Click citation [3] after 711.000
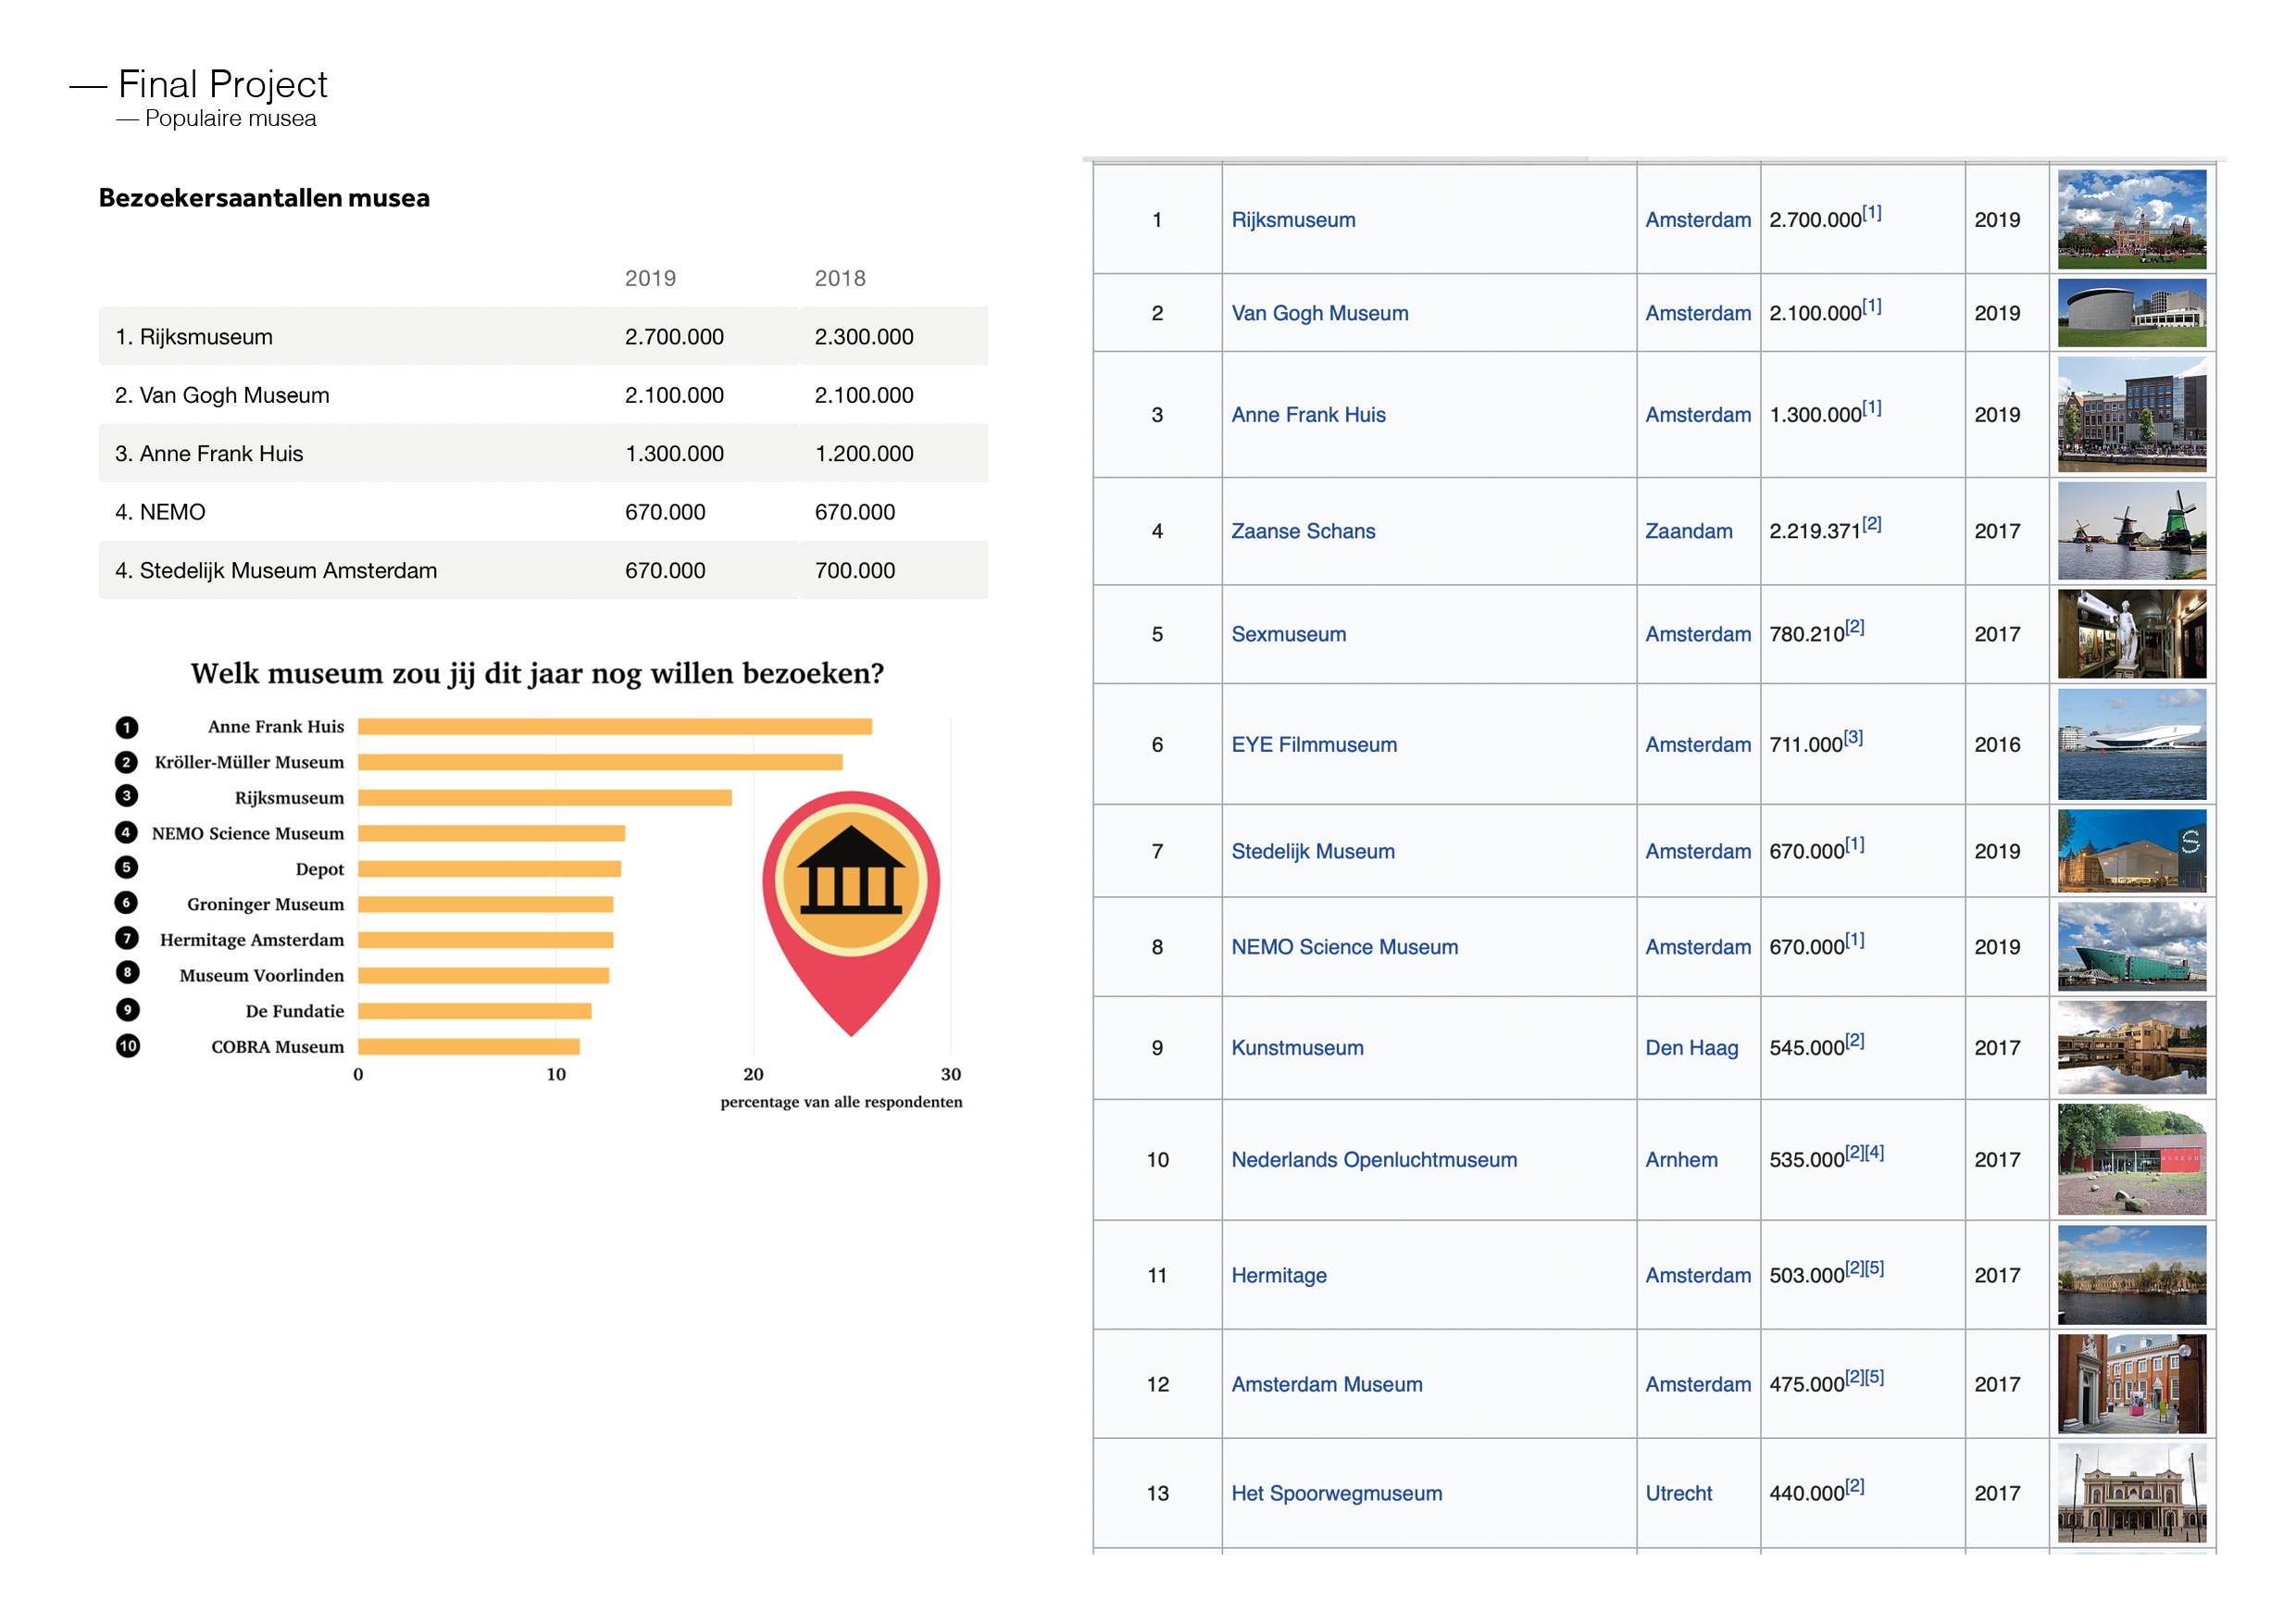Image resolution: width=2296 pixels, height=1624 pixels. (1853, 738)
